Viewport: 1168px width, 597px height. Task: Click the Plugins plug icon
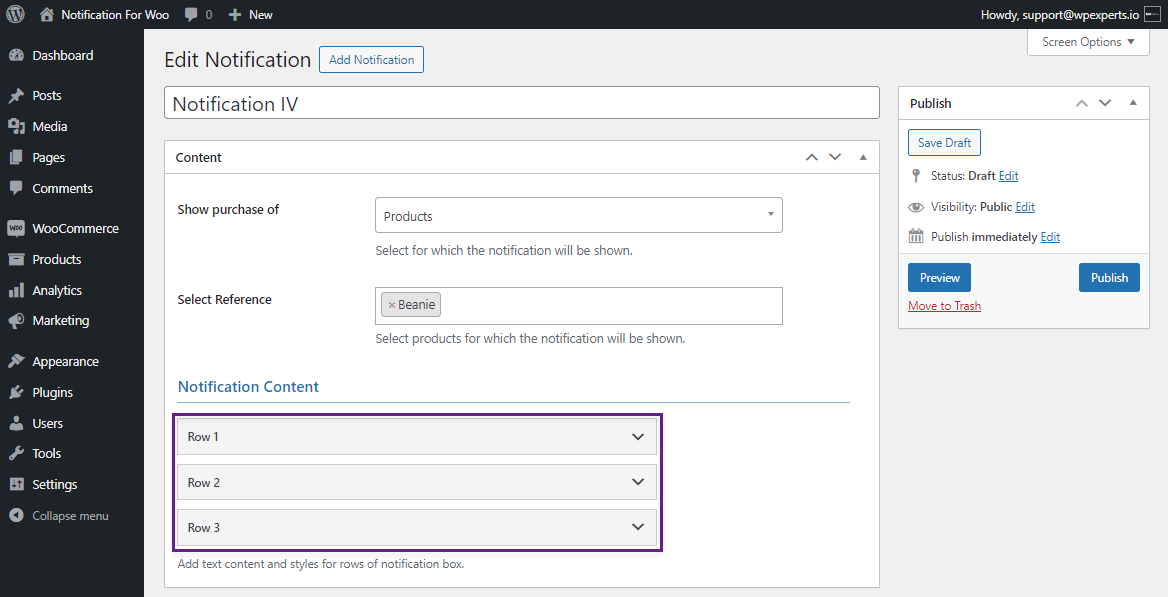pos(16,393)
